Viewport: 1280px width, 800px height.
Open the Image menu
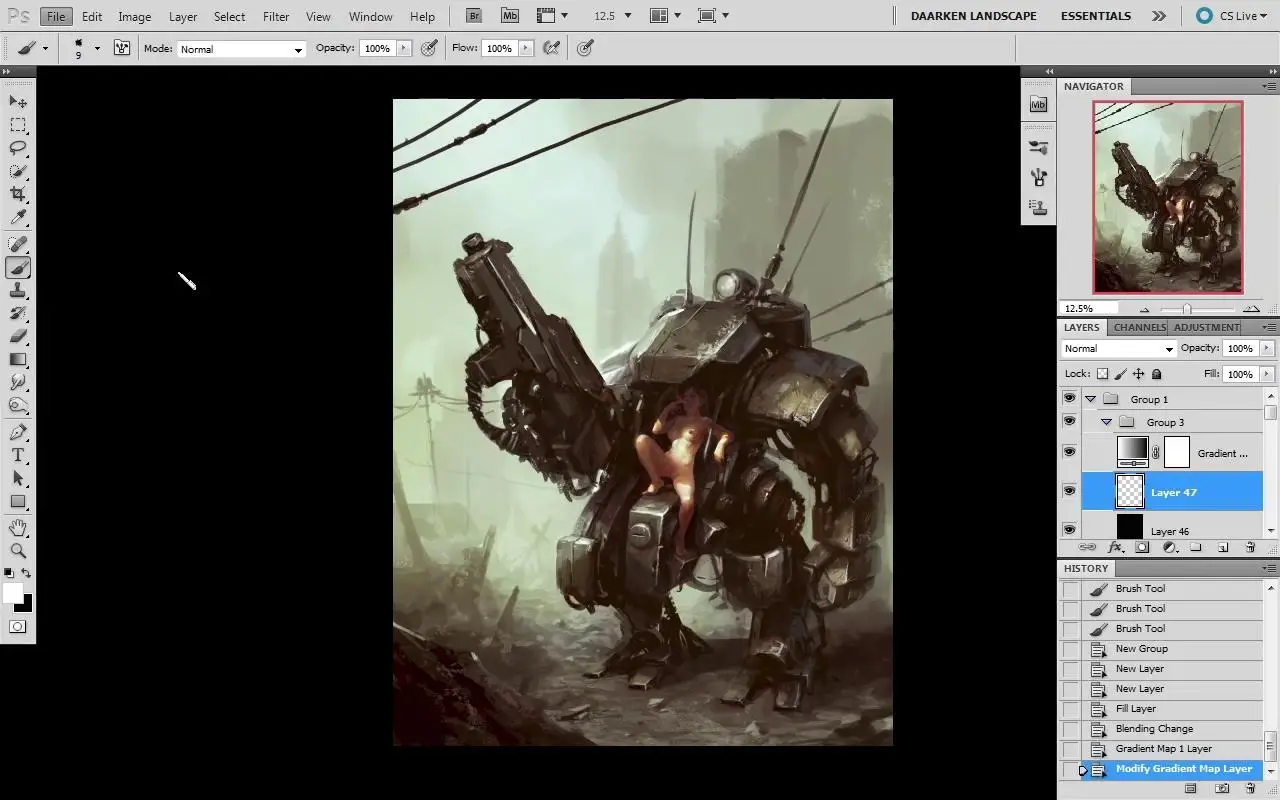(x=134, y=17)
